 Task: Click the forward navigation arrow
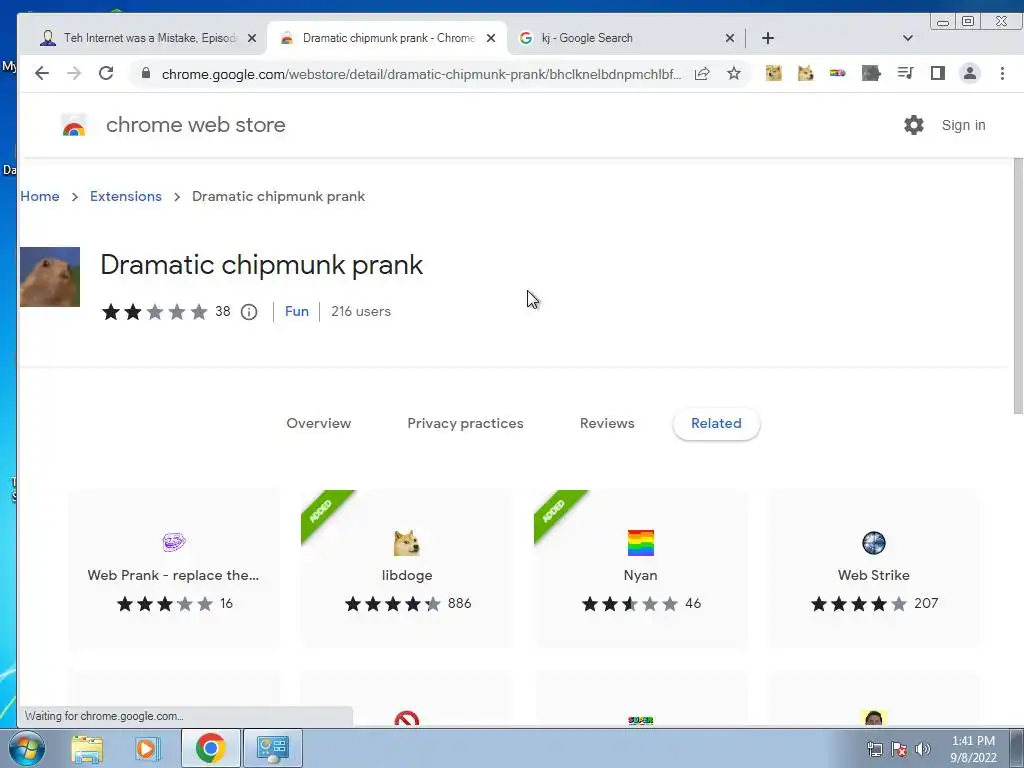pos(74,73)
